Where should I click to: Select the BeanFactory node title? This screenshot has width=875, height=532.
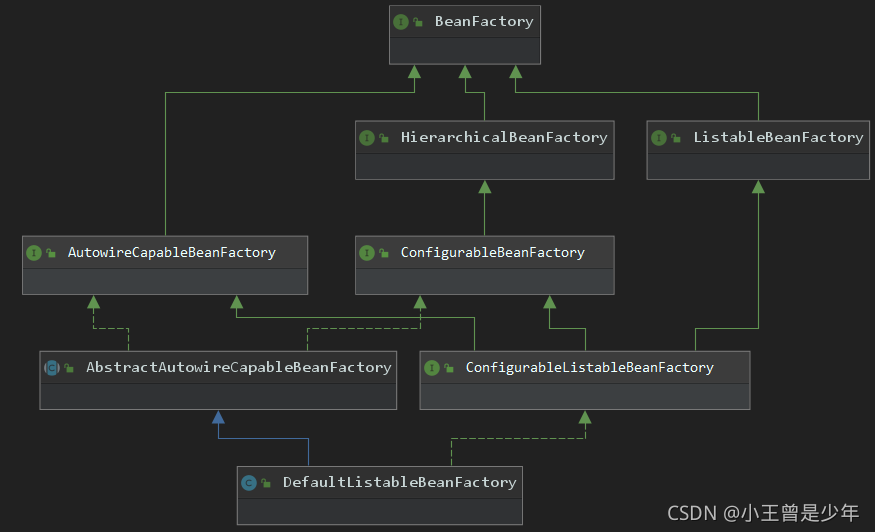(x=484, y=21)
